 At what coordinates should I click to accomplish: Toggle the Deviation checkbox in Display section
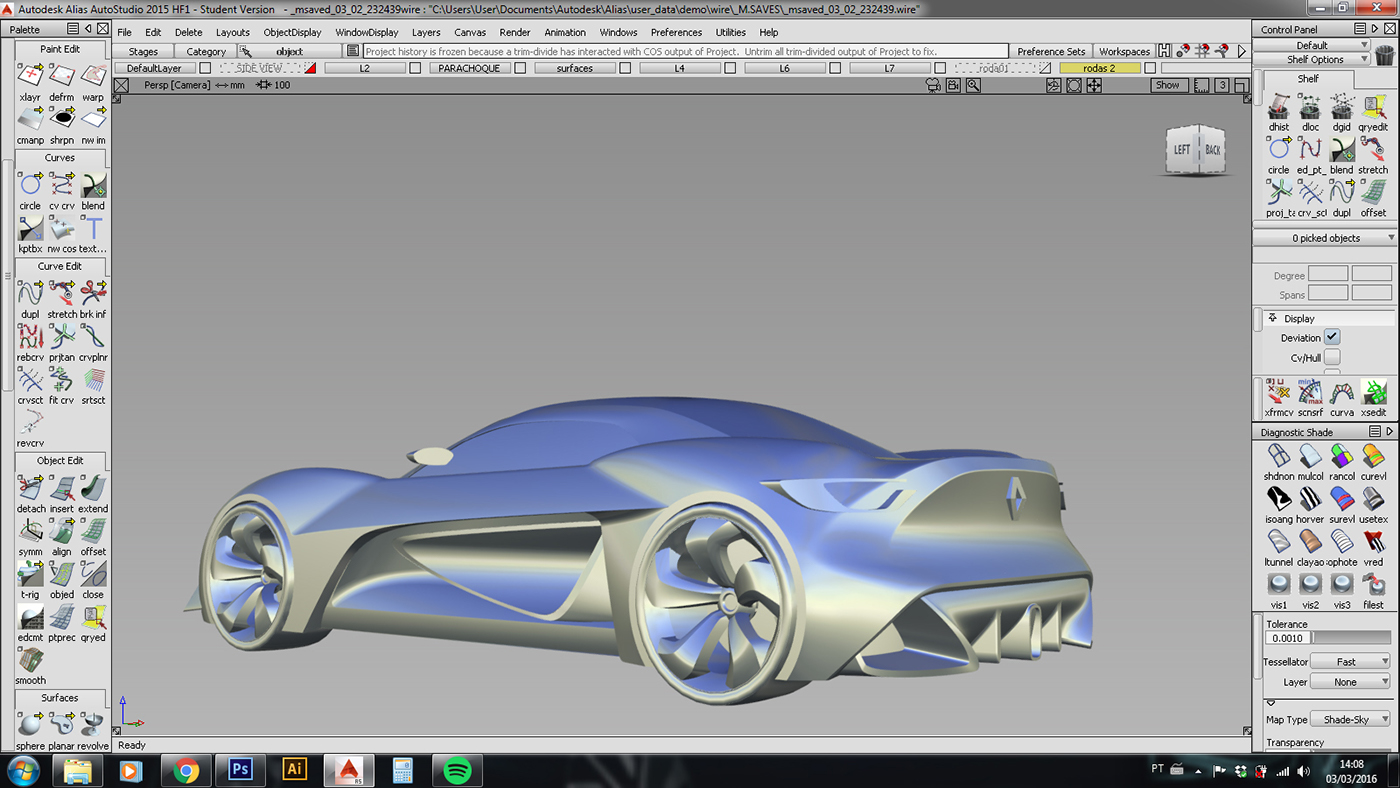click(1332, 337)
